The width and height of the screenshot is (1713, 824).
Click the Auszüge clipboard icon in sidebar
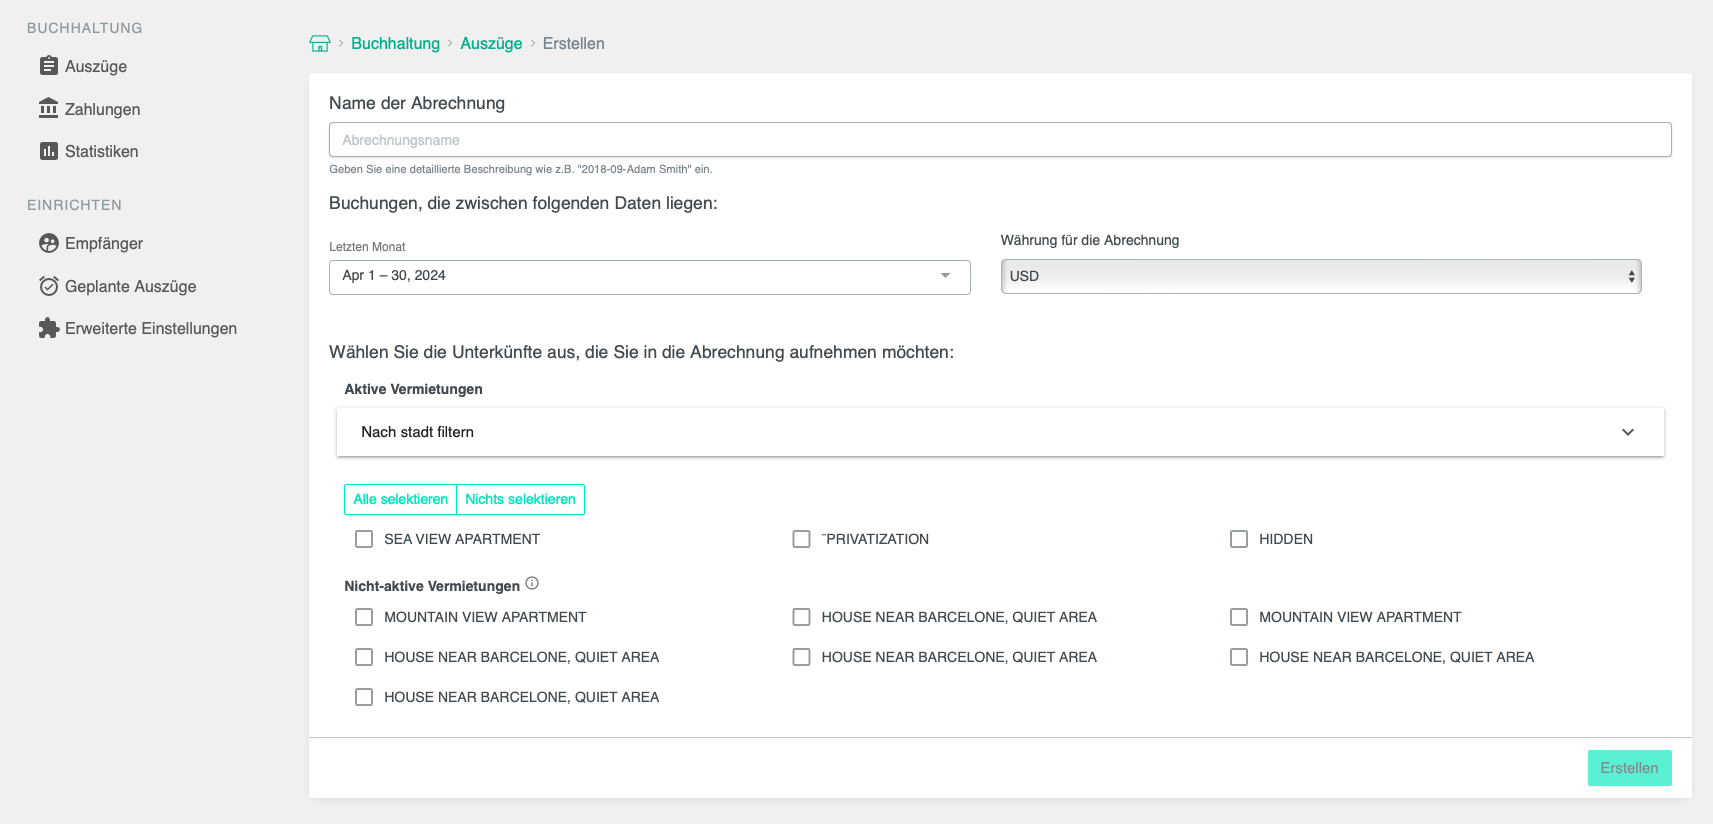tap(48, 66)
